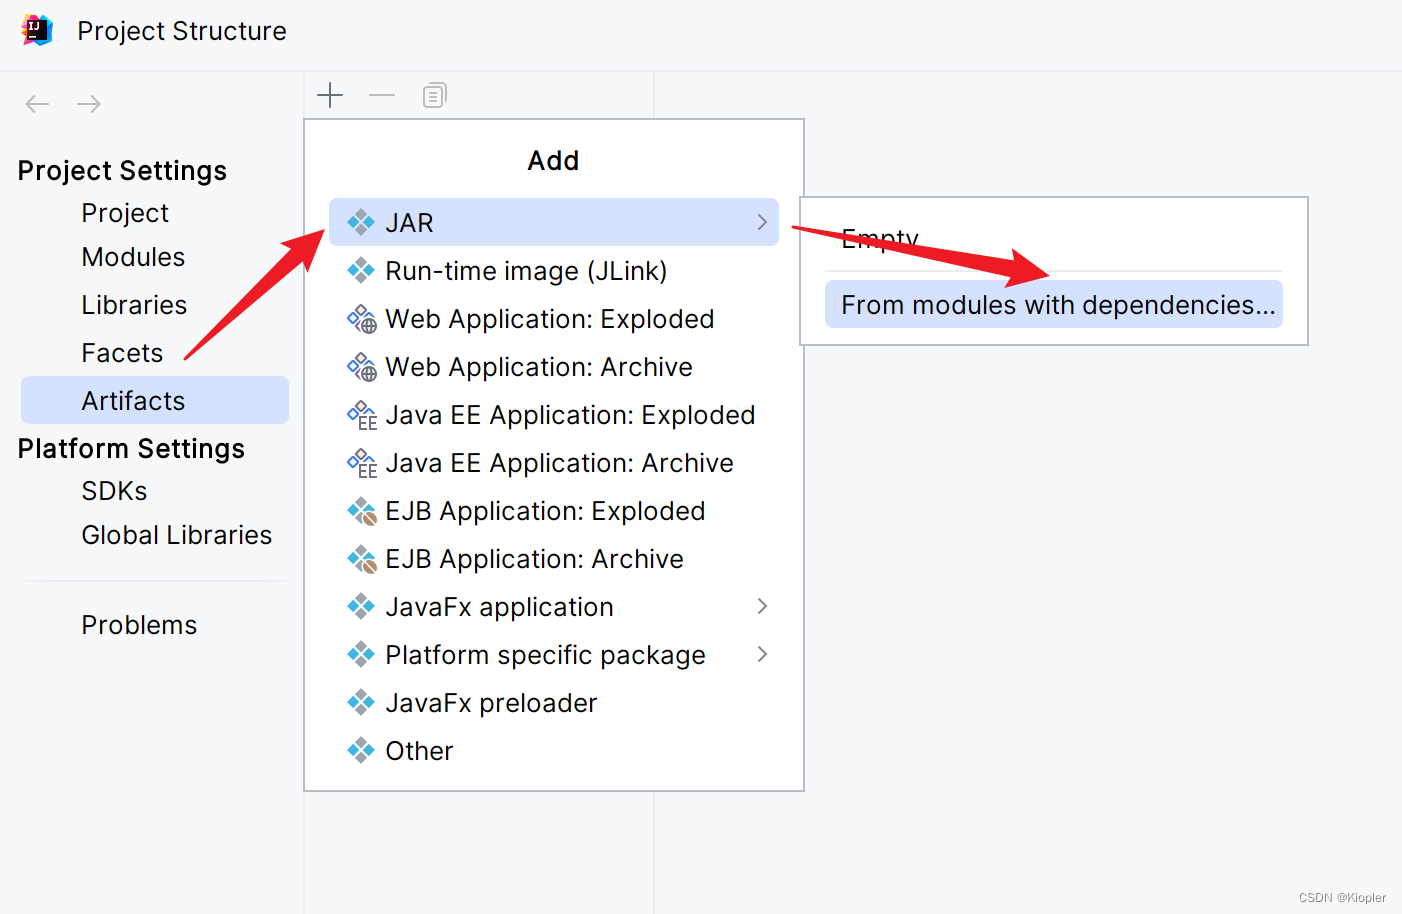1402x914 pixels.
Task: Select the Empty JAR option
Action: point(1054,239)
